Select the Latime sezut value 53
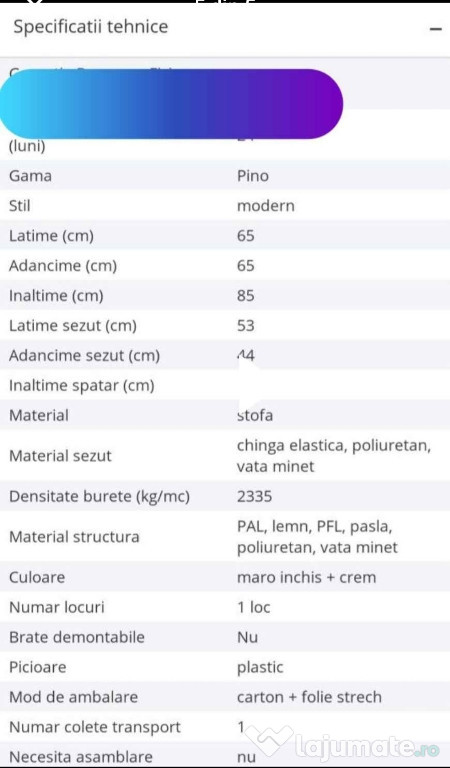 coord(246,326)
